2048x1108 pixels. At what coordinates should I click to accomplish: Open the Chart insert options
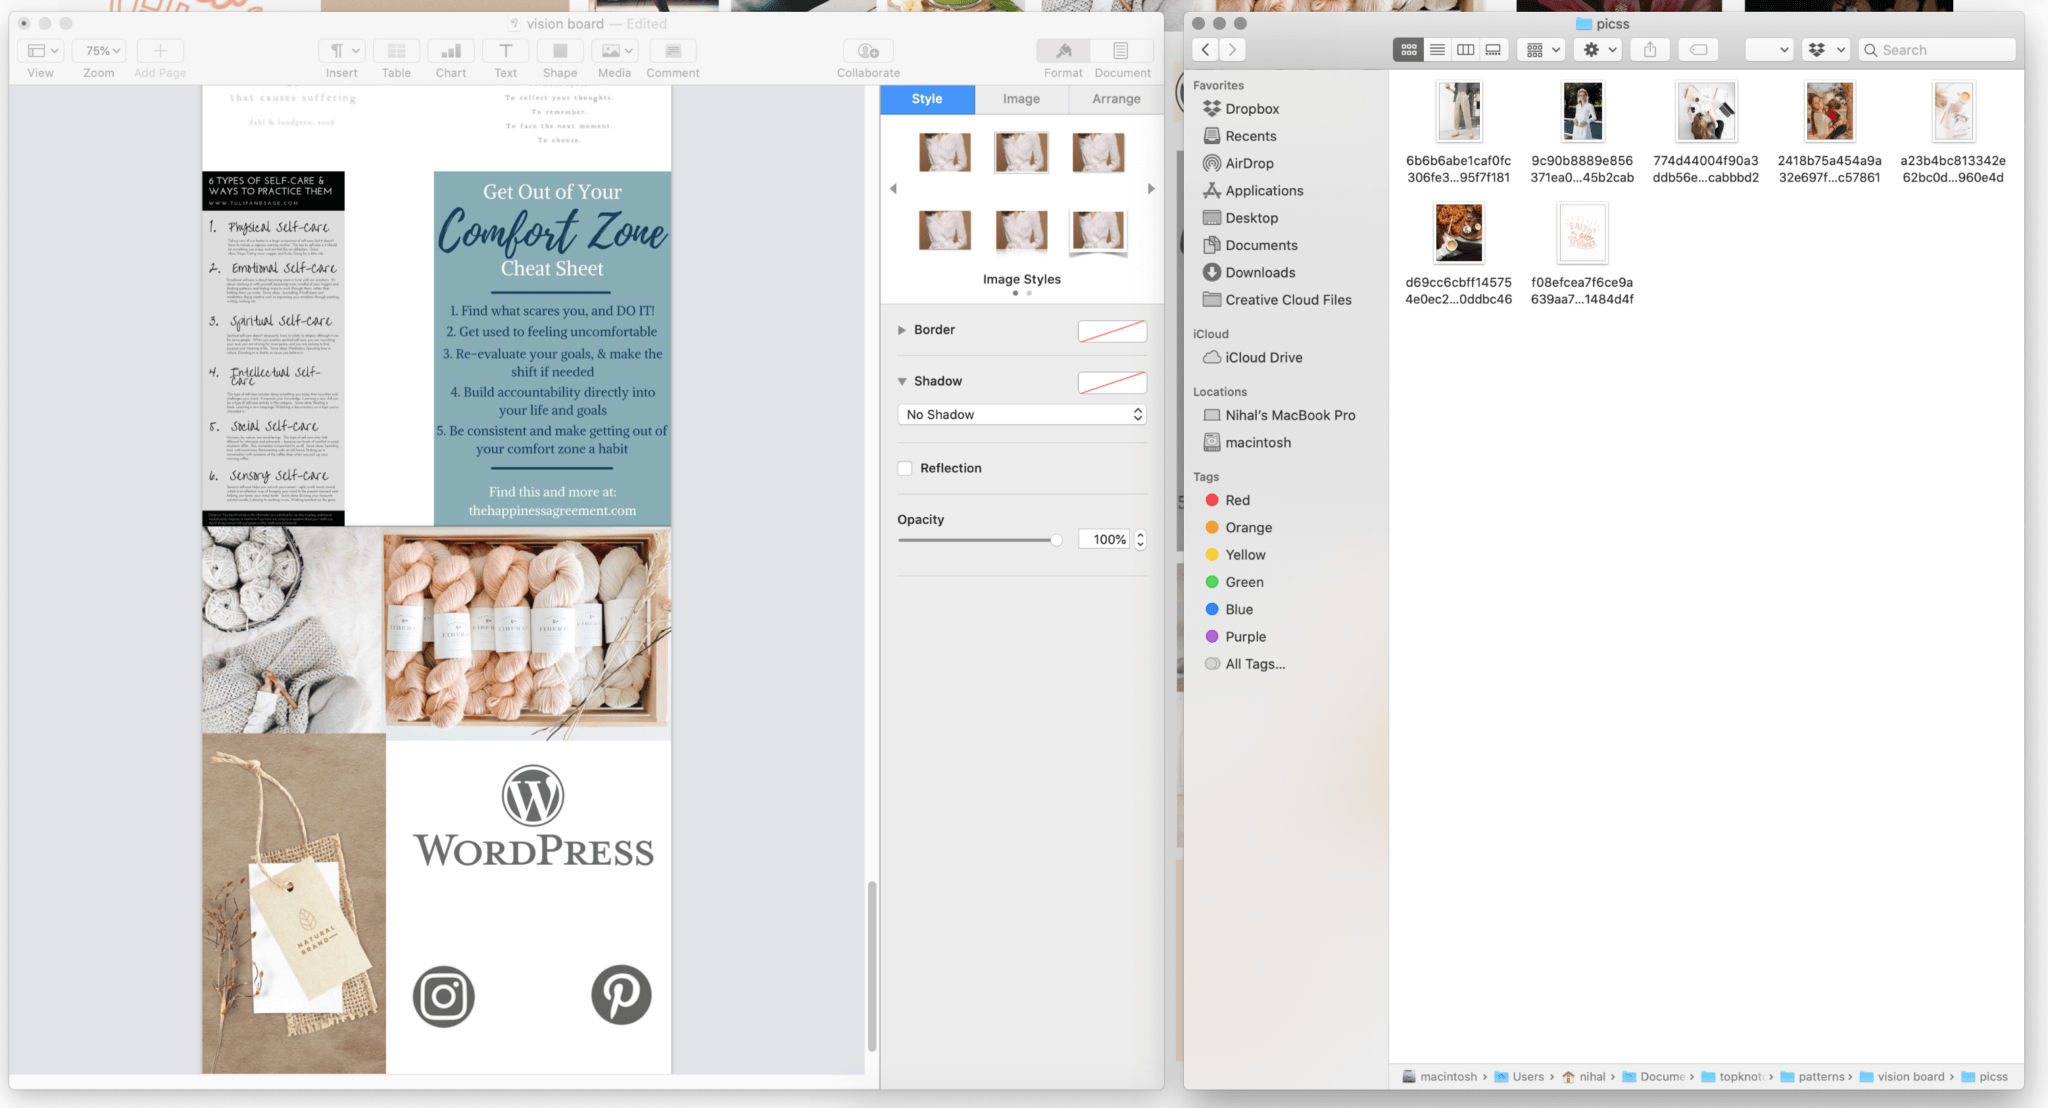coord(450,50)
